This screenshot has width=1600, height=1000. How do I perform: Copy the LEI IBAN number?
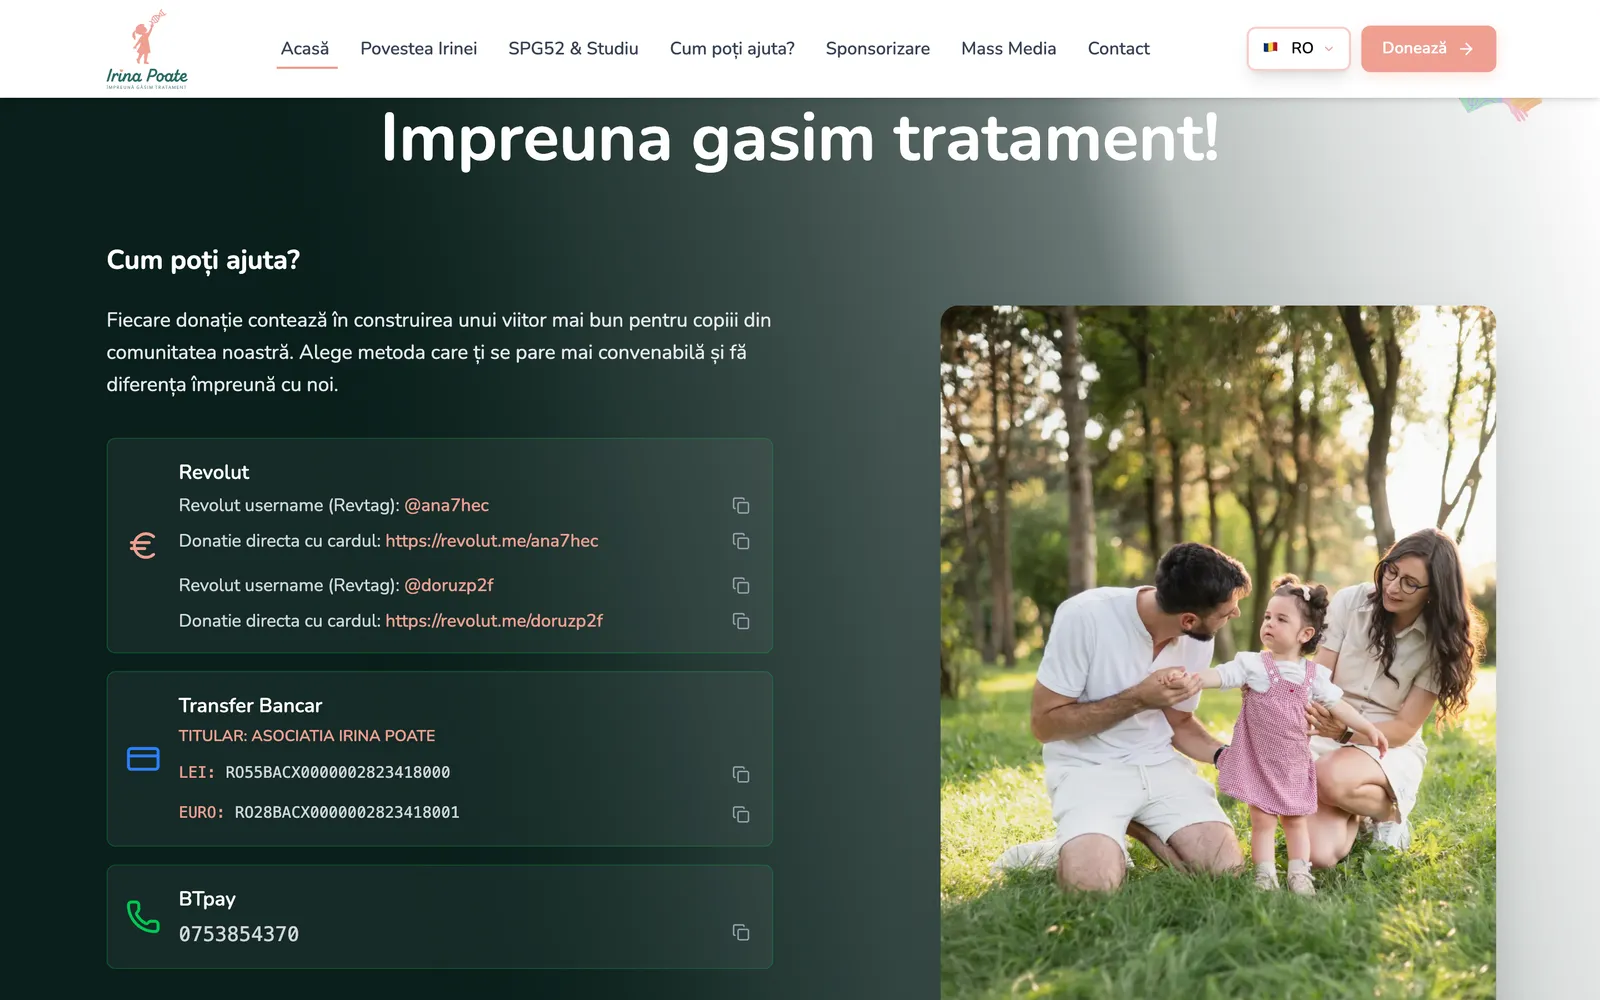[741, 774]
